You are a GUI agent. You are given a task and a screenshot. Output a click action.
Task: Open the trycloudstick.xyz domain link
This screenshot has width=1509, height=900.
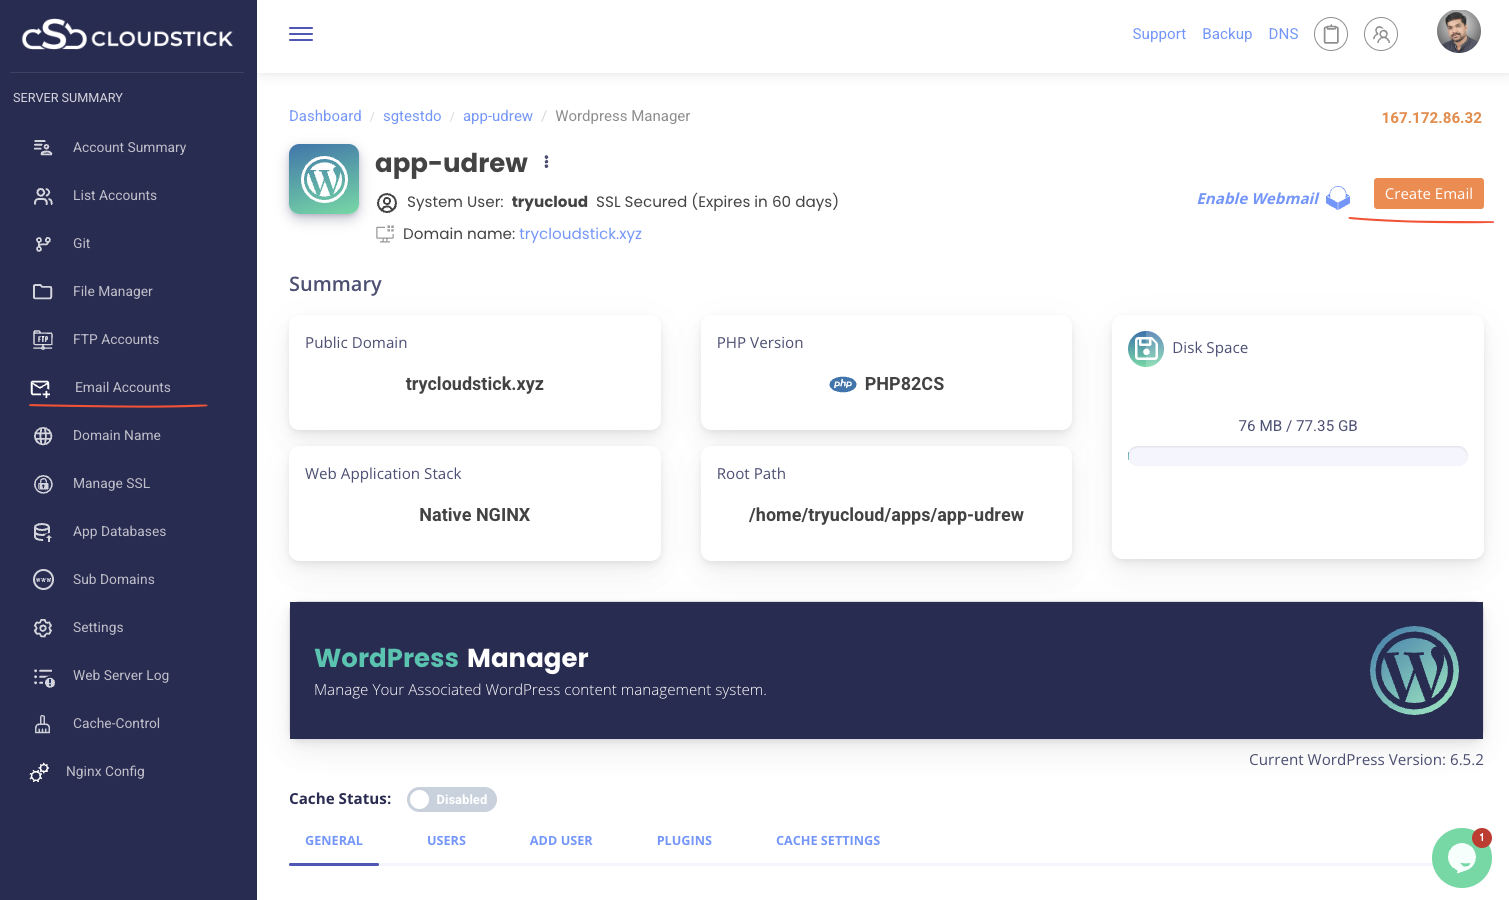coord(580,234)
